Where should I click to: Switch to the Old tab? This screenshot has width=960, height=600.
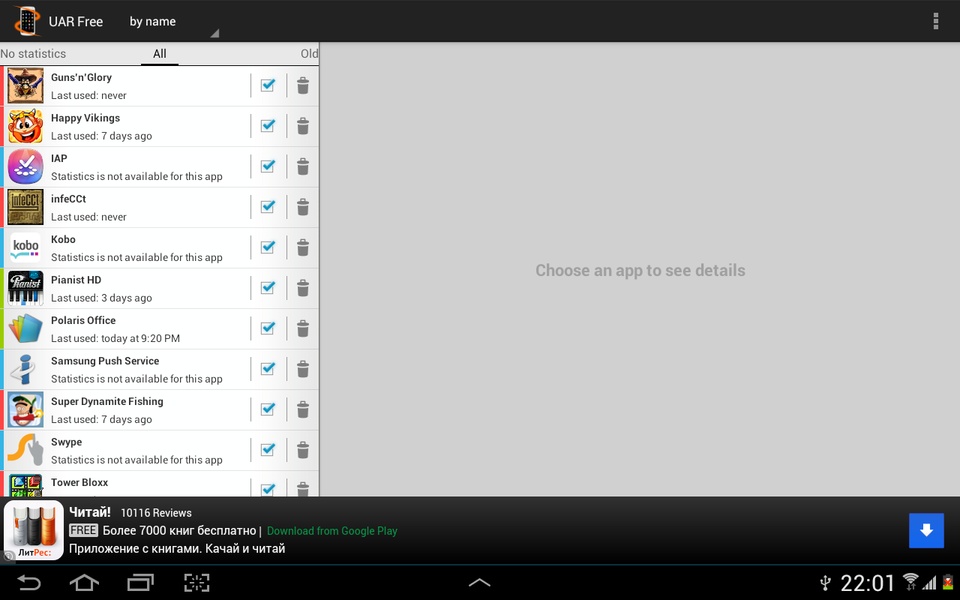coord(309,54)
